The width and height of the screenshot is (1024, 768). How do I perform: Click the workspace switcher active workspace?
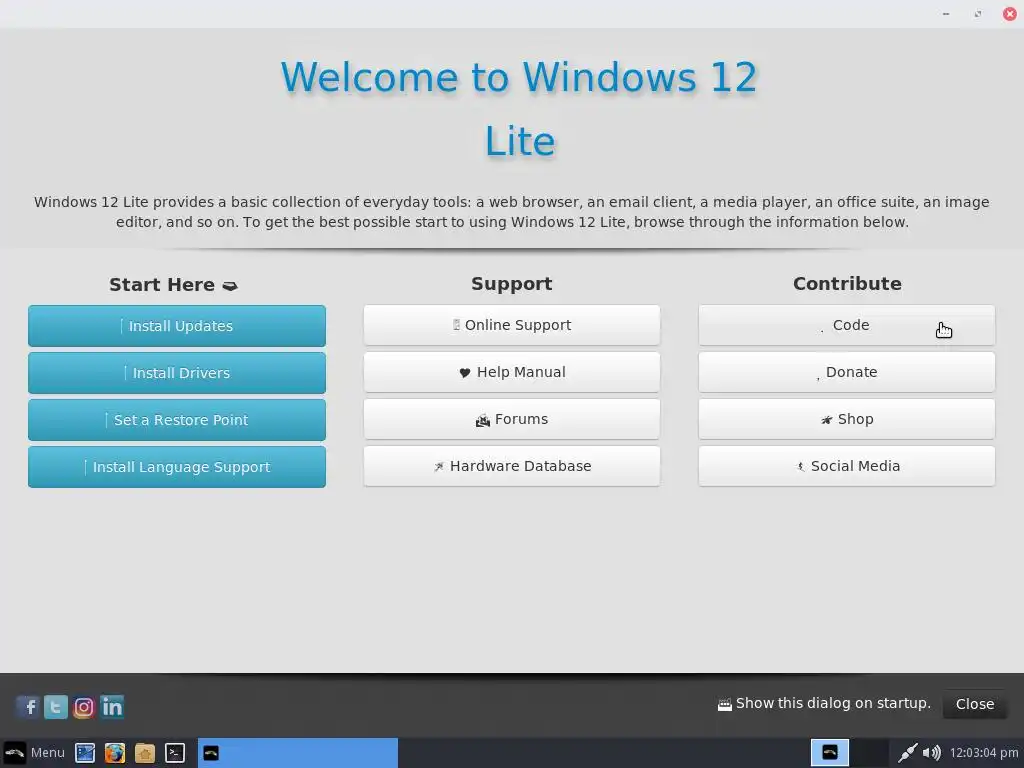(x=829, y=752)
